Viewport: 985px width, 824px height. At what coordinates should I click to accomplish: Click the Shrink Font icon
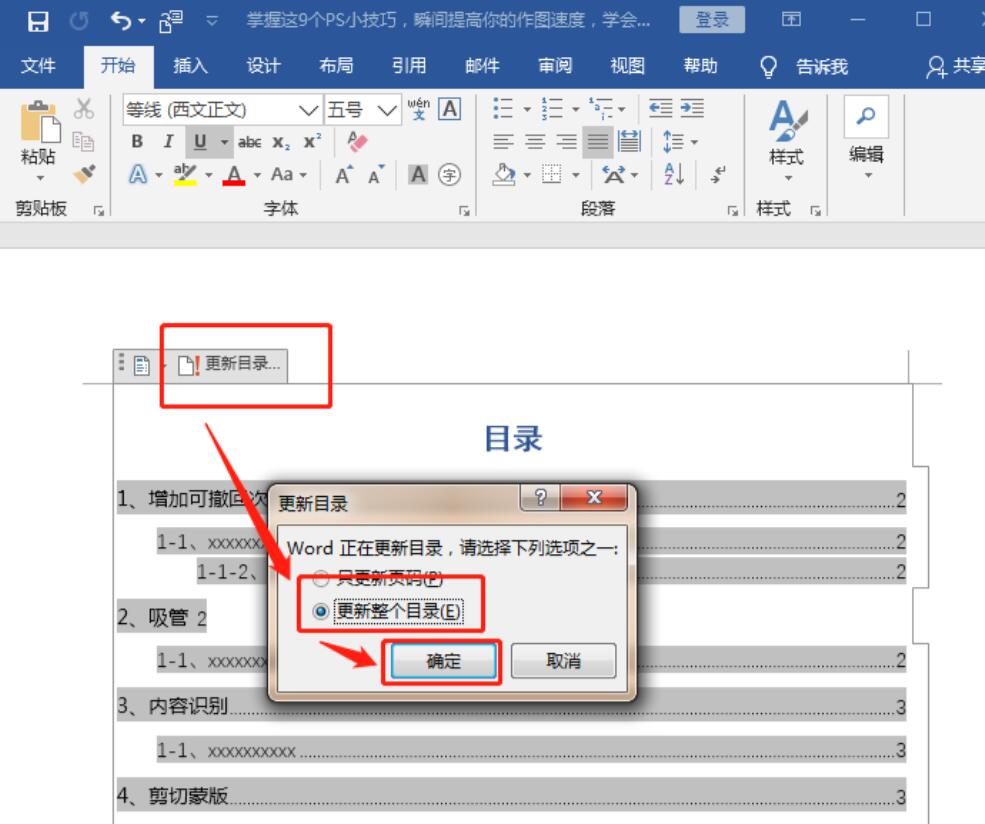tap(376, 175)
